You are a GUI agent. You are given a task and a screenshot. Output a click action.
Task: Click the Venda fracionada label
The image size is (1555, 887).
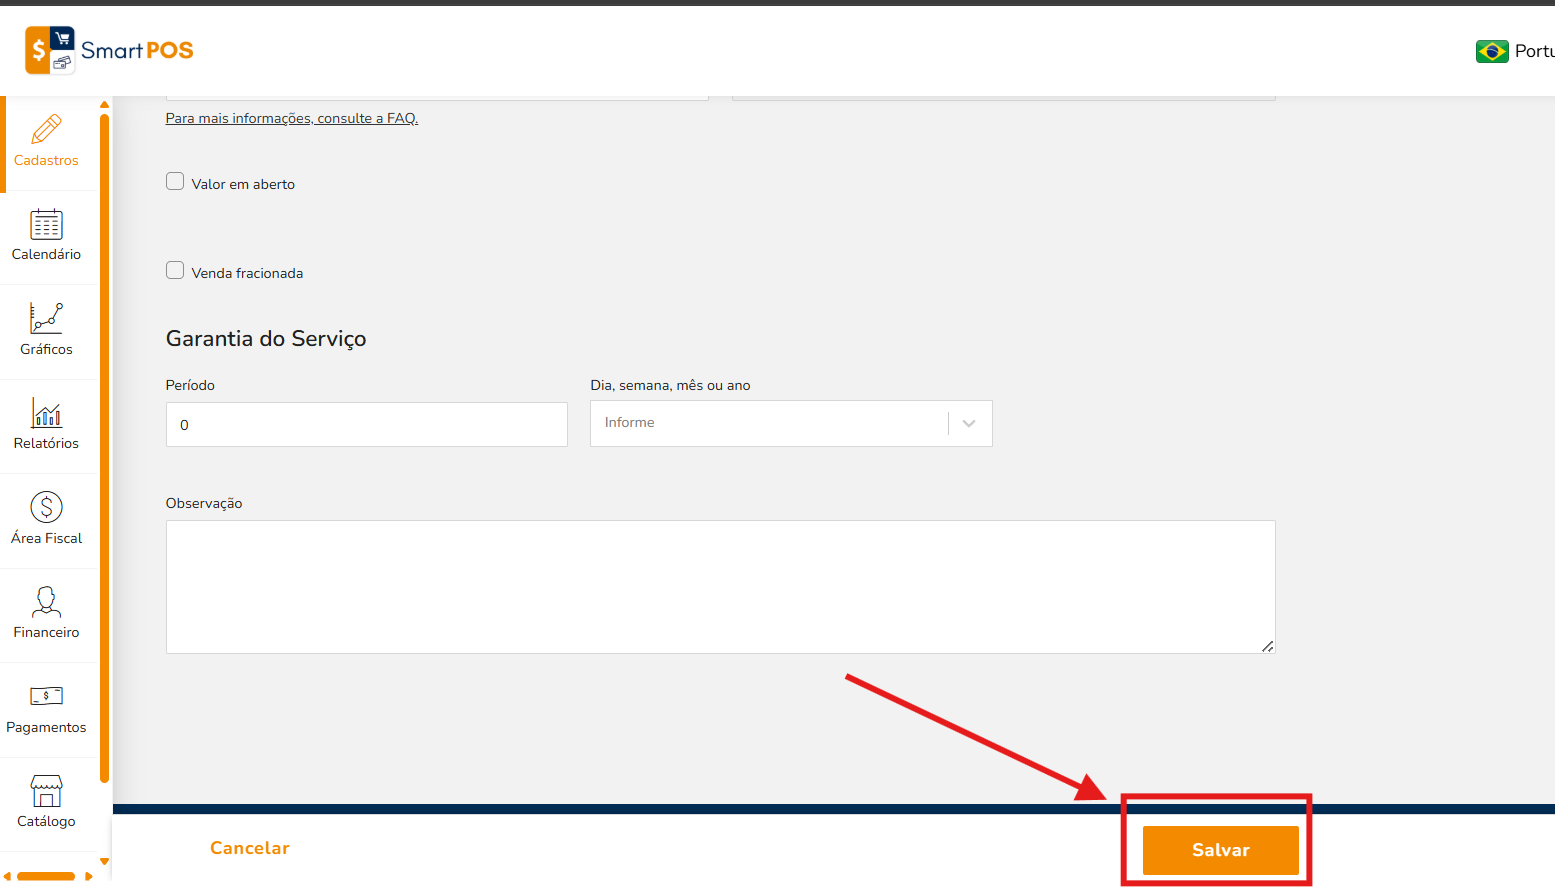(247, 274)
